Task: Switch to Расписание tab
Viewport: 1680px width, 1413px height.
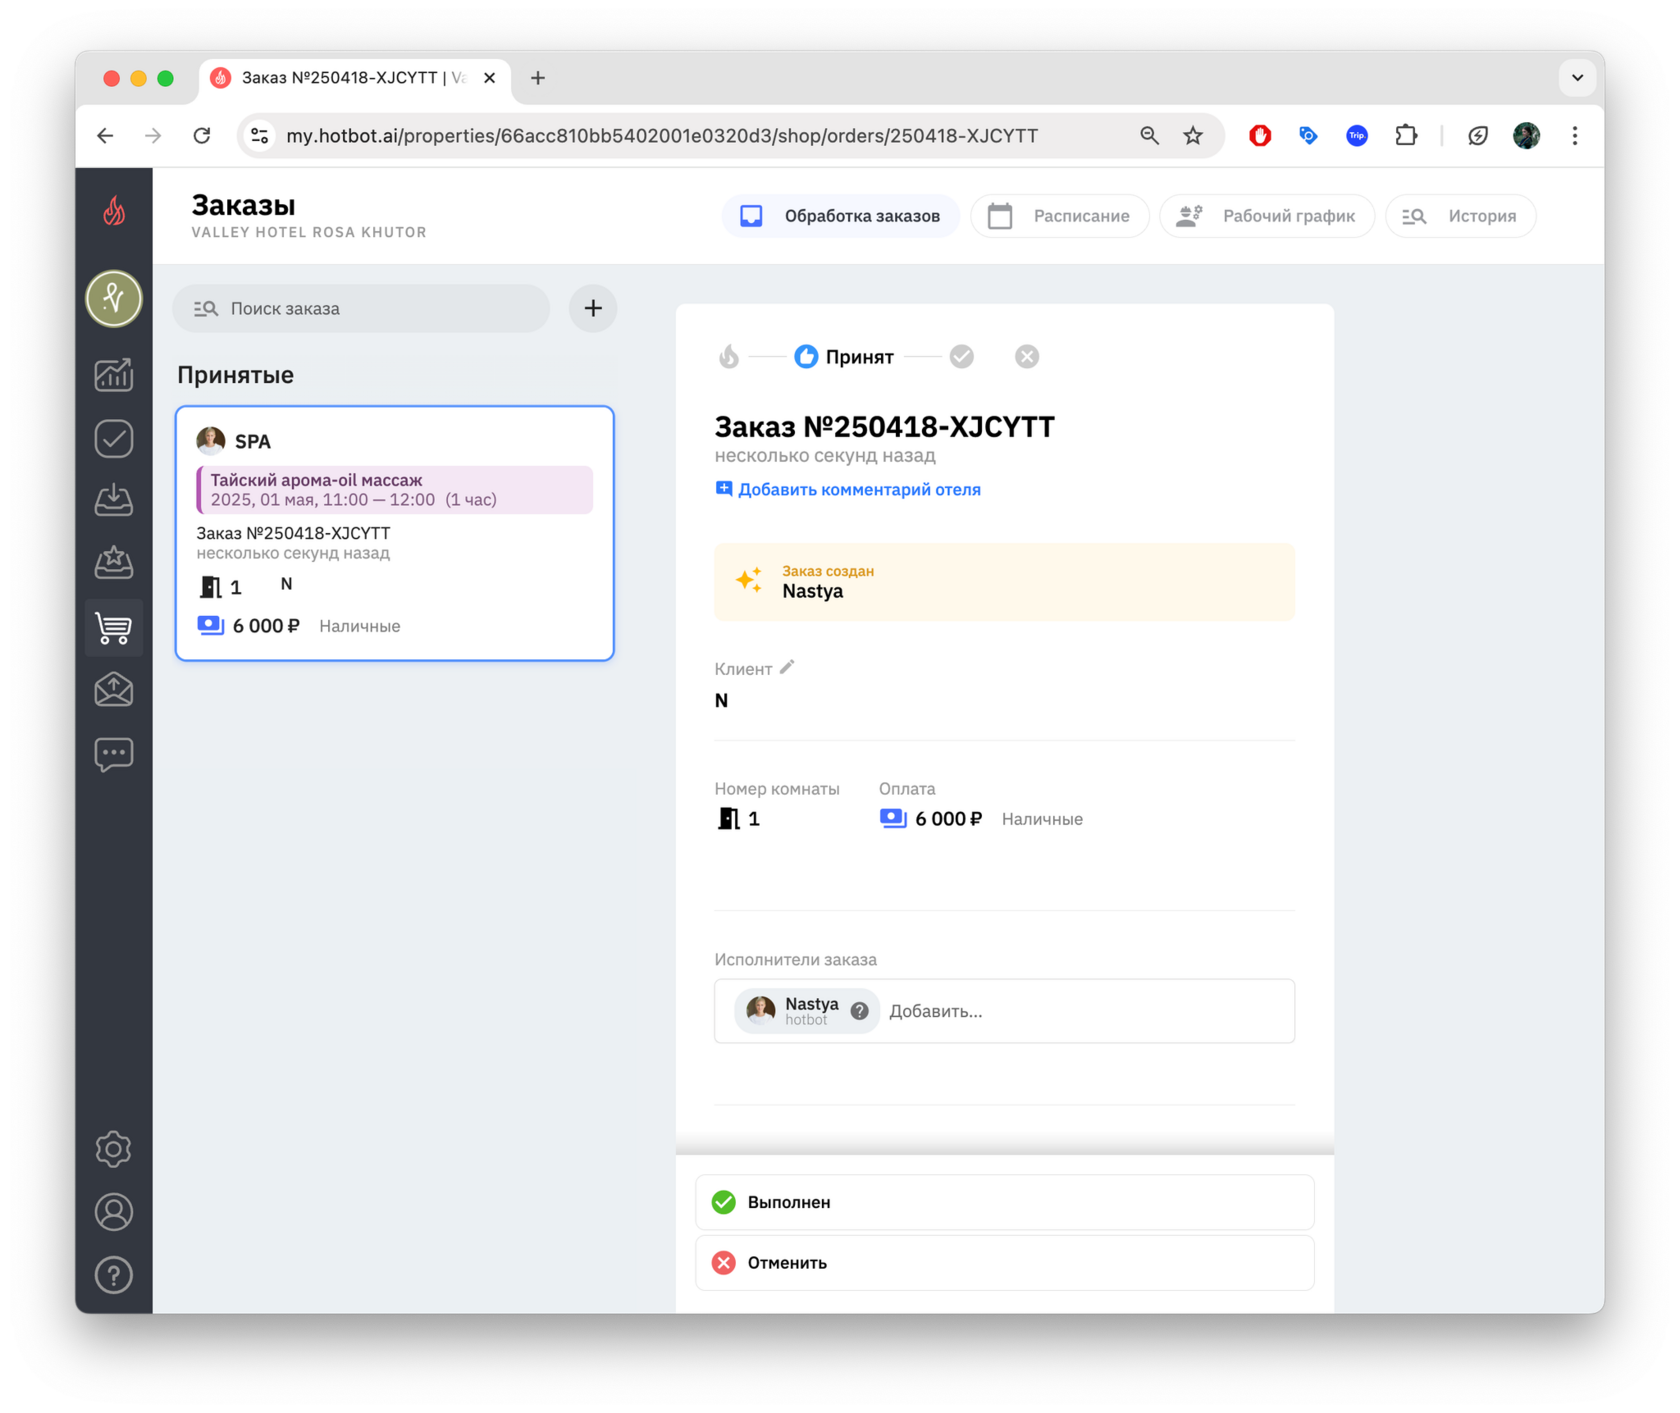Action: click(x=1059, y=216)
